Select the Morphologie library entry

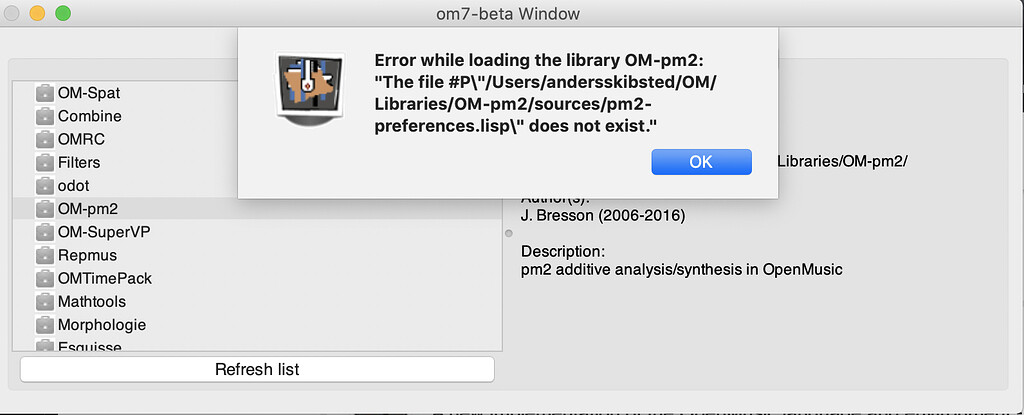102,325
